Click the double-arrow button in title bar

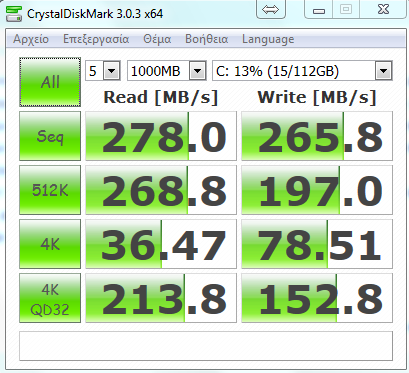click(271, 9)
